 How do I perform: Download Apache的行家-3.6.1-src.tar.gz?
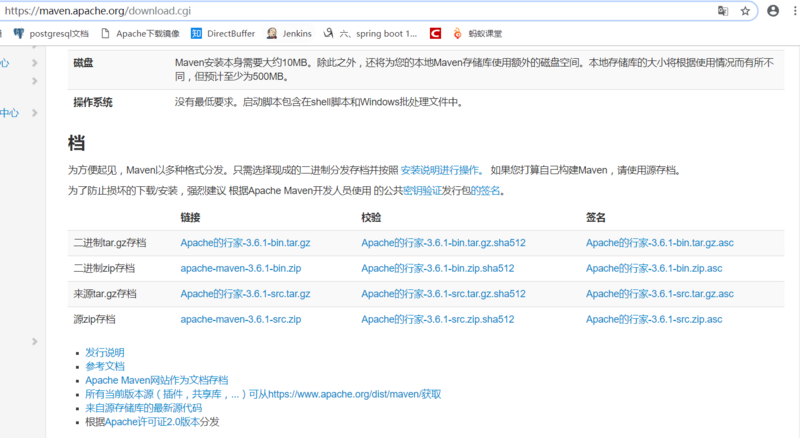[245, 294]
